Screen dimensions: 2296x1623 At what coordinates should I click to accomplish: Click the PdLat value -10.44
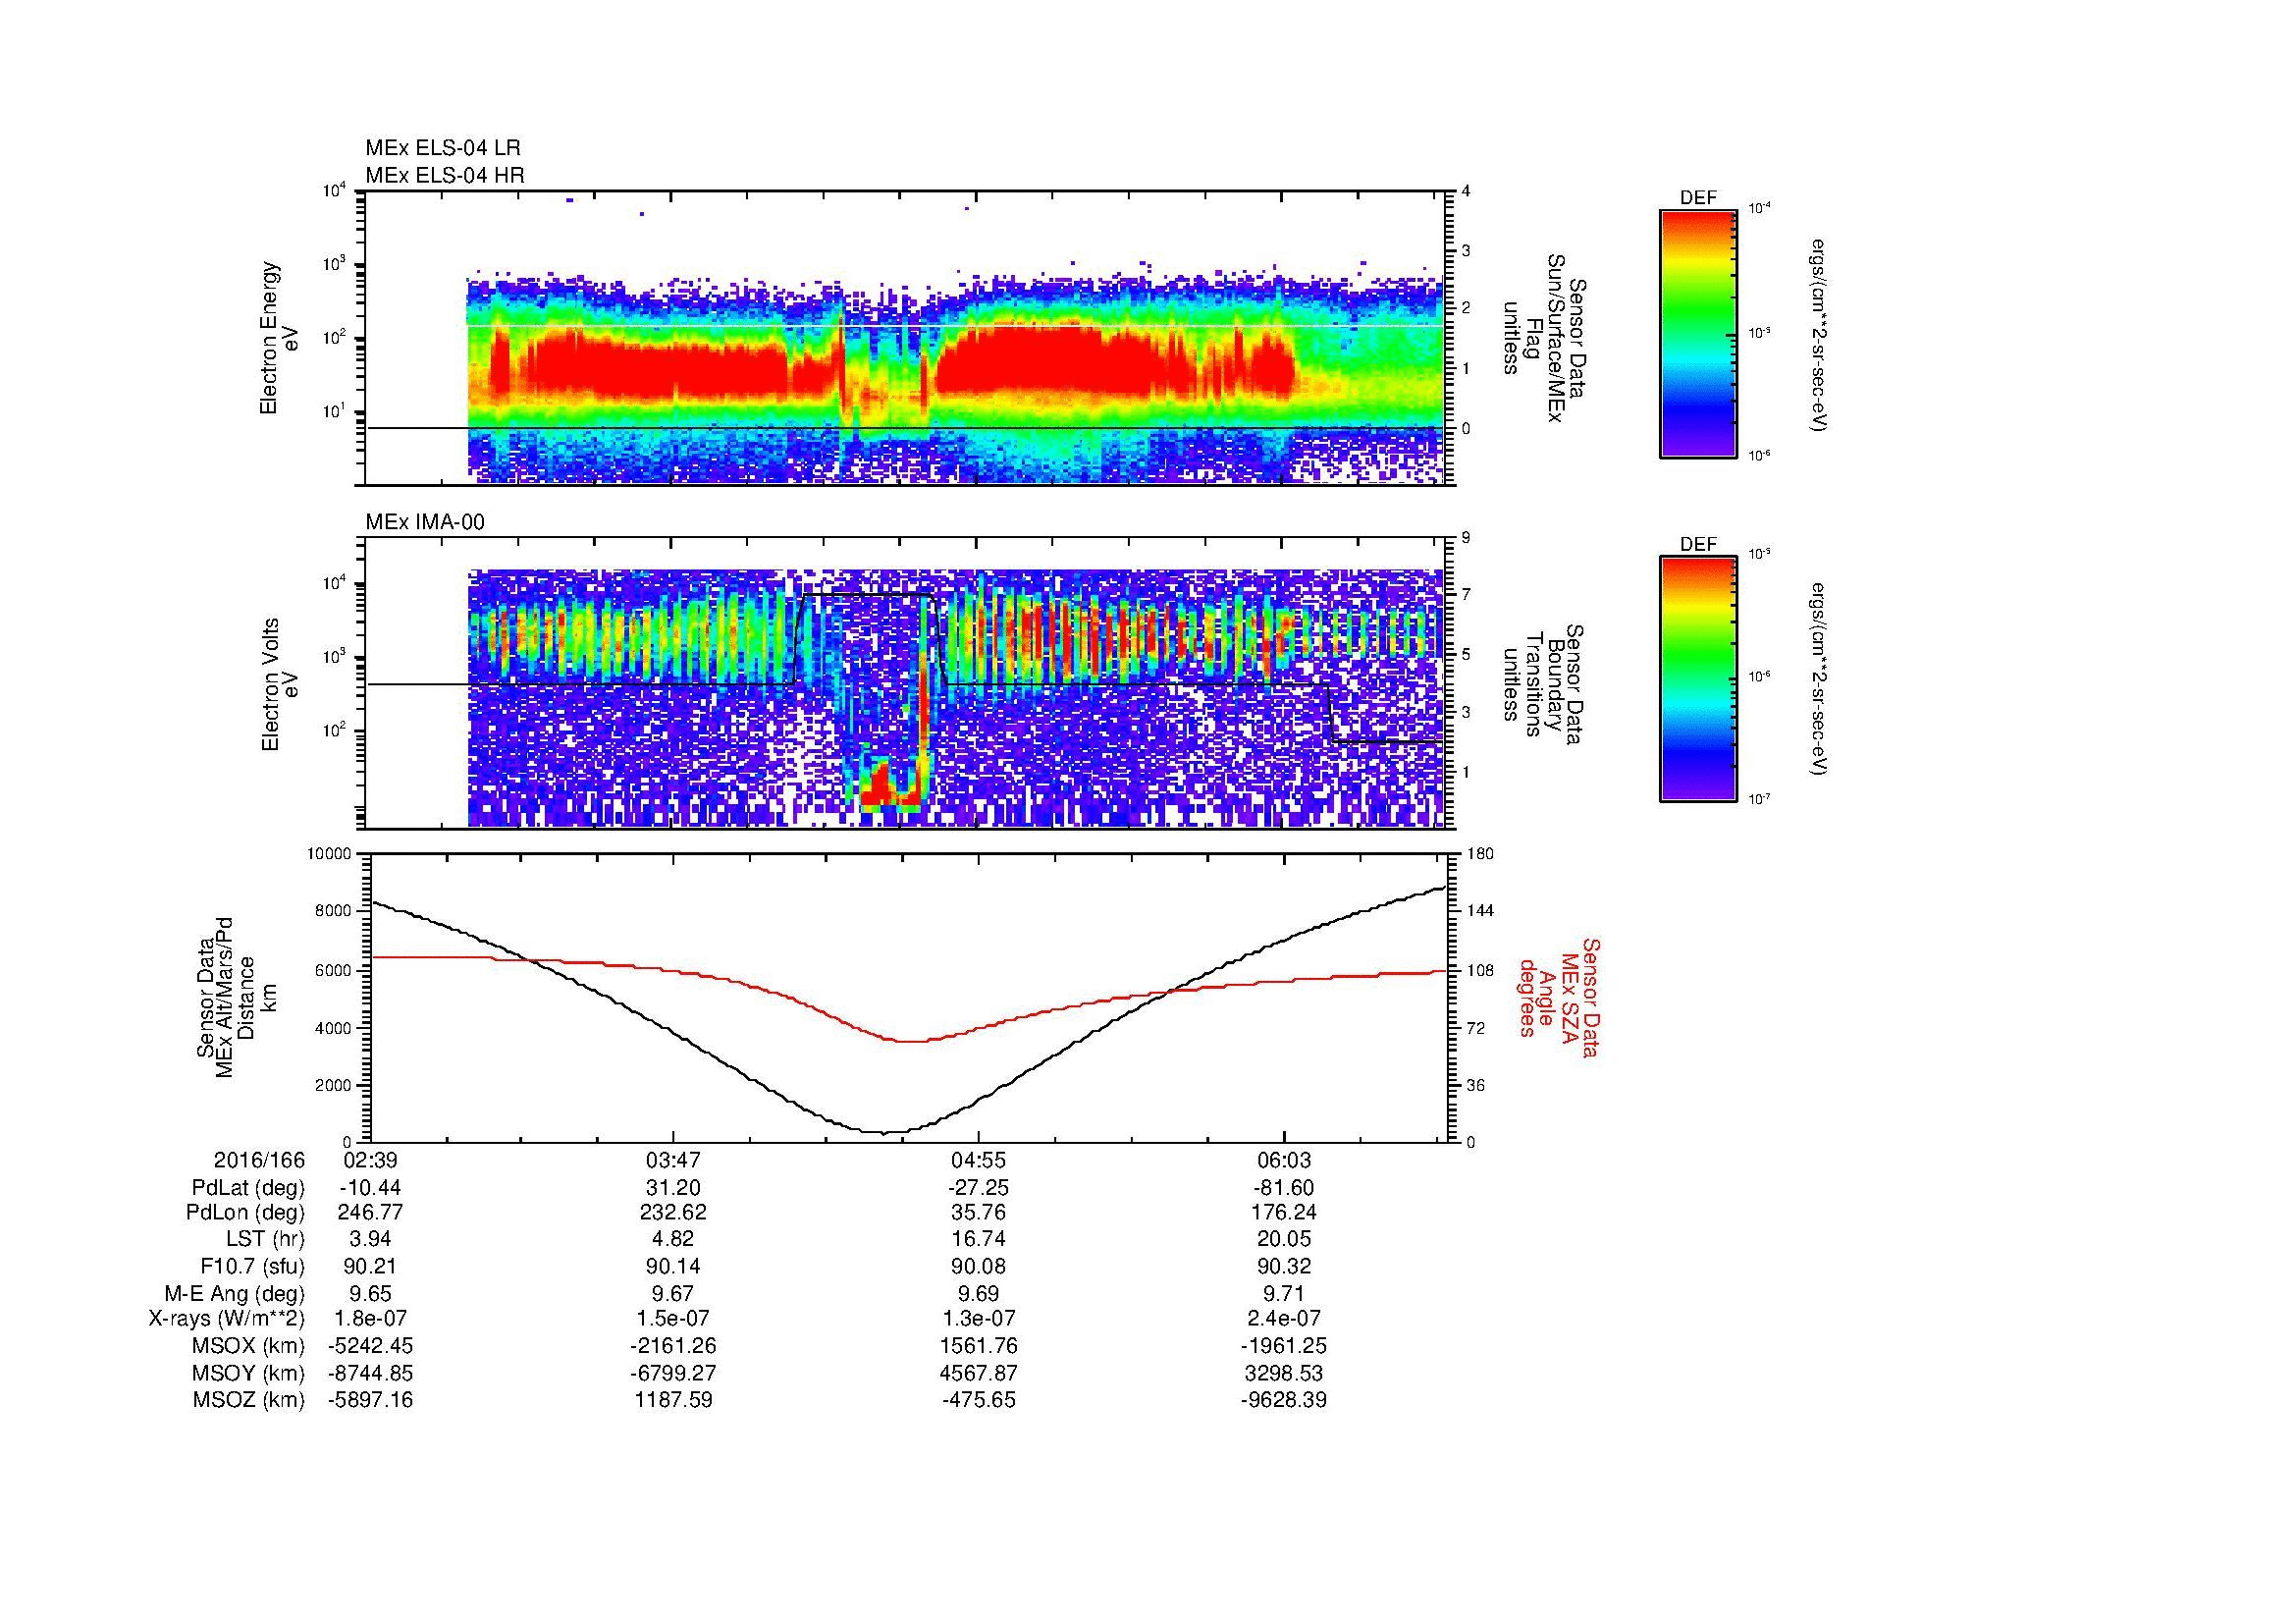tap(370, 1188)
